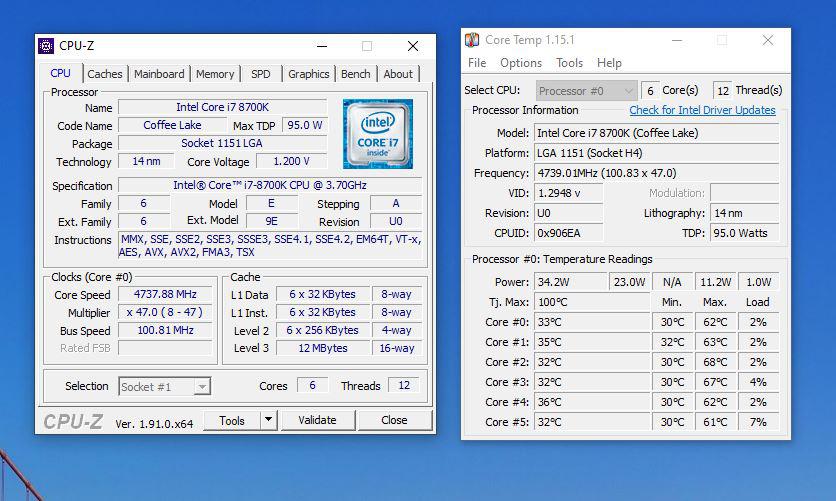836x501 pixels.
Task: Minimize the CPU-Z window
Action: click(322, 46)
